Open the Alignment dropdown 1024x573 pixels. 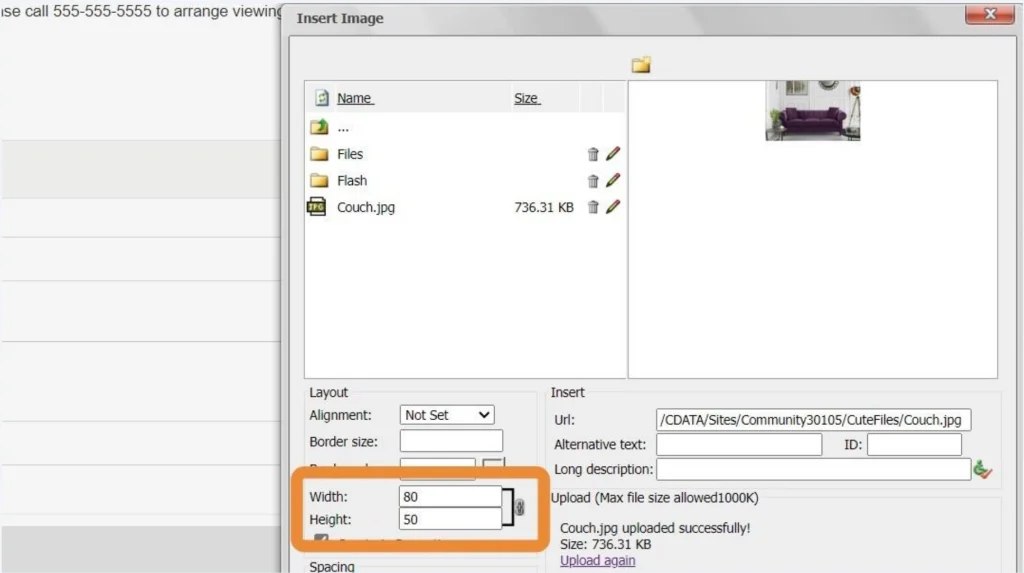click(447, 415)
